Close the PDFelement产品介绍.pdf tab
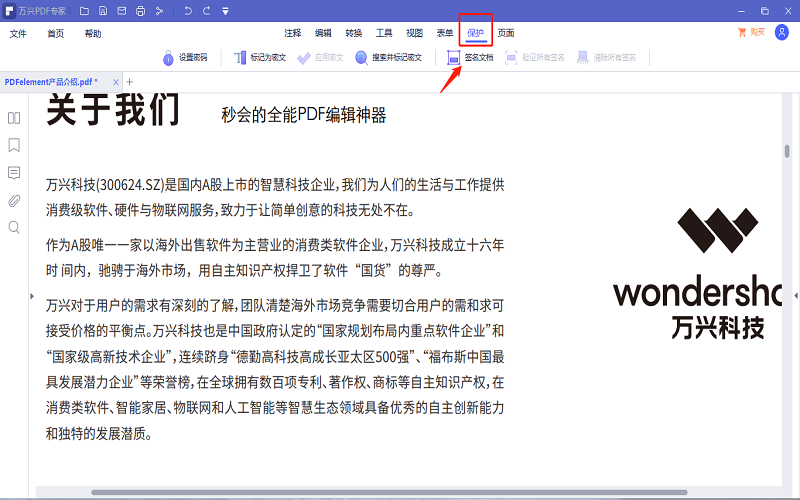The image size is (800, 500). click(115, 81)
